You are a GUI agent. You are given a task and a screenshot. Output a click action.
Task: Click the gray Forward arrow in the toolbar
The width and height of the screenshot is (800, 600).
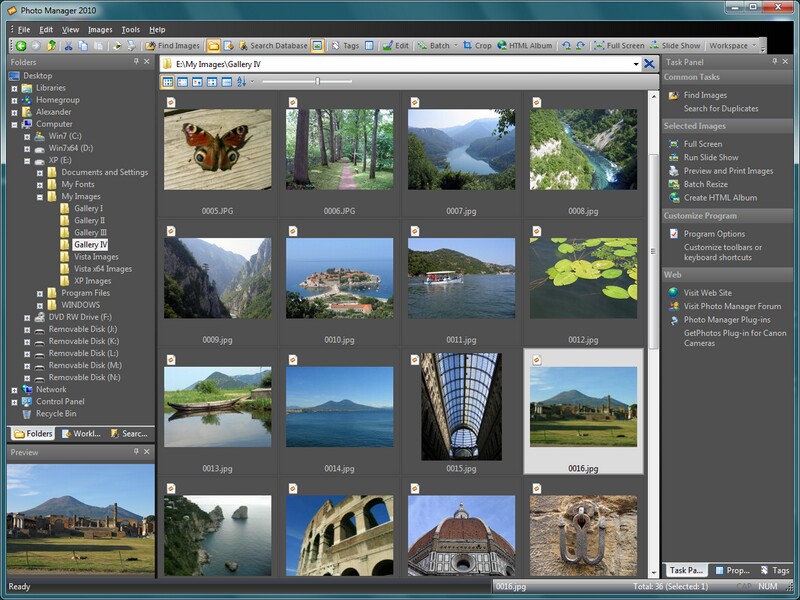35,45
